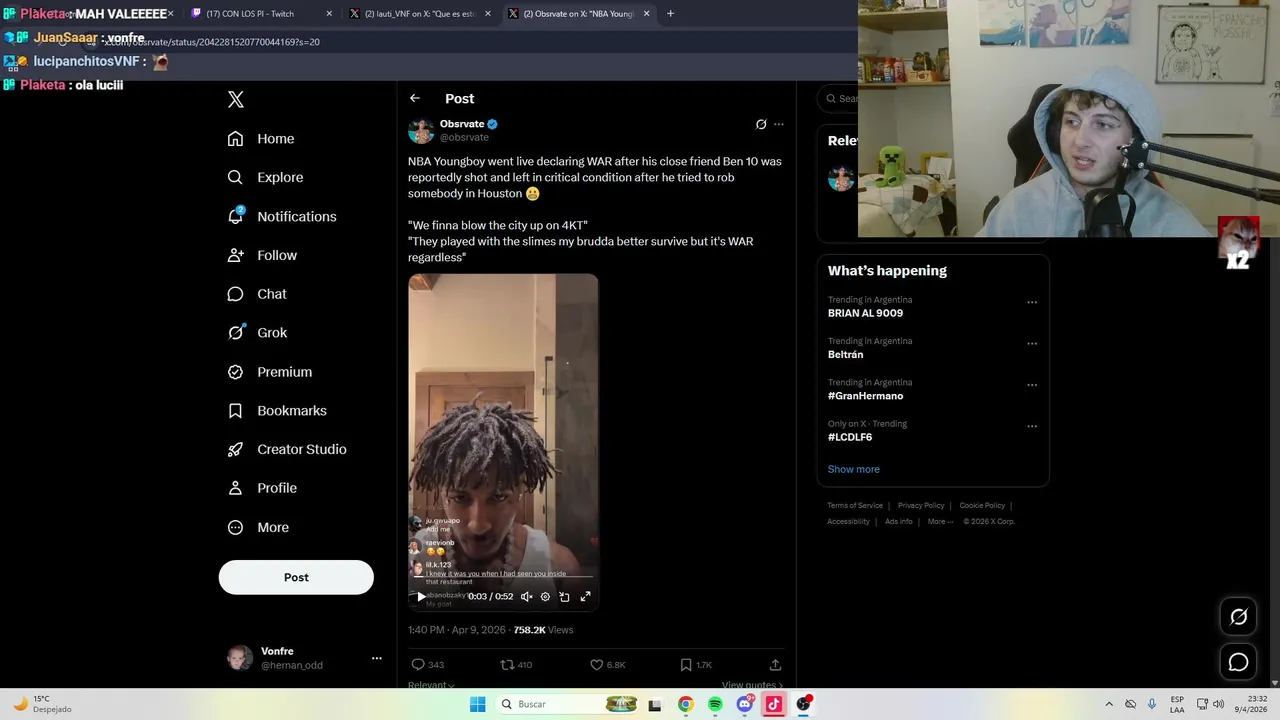
Task: Click the taskbar Buscar search box
Action: tap(567, 704)
